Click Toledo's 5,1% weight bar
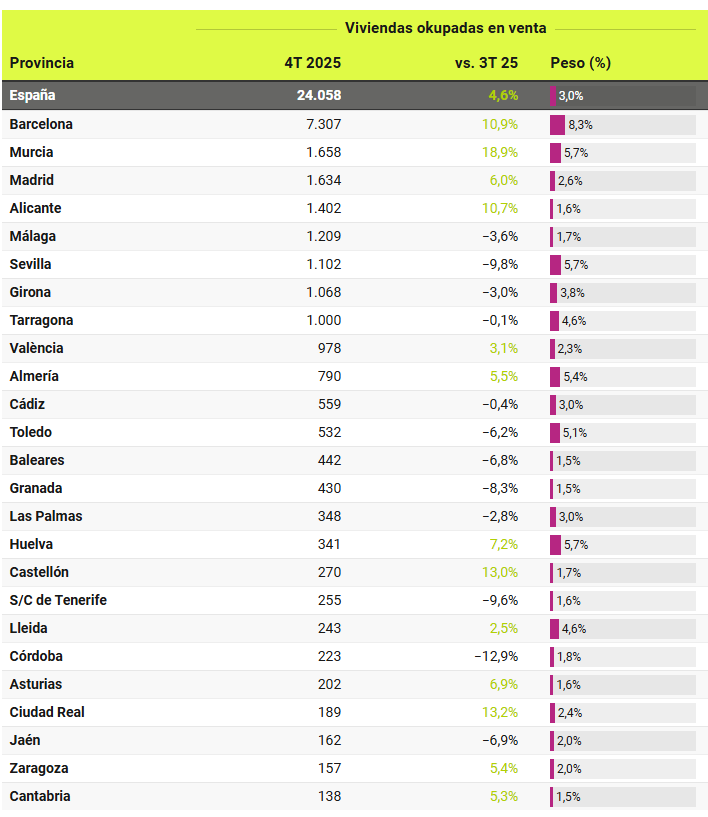Image resolution: width=708 pixels, height=817 pixels. 555,433
